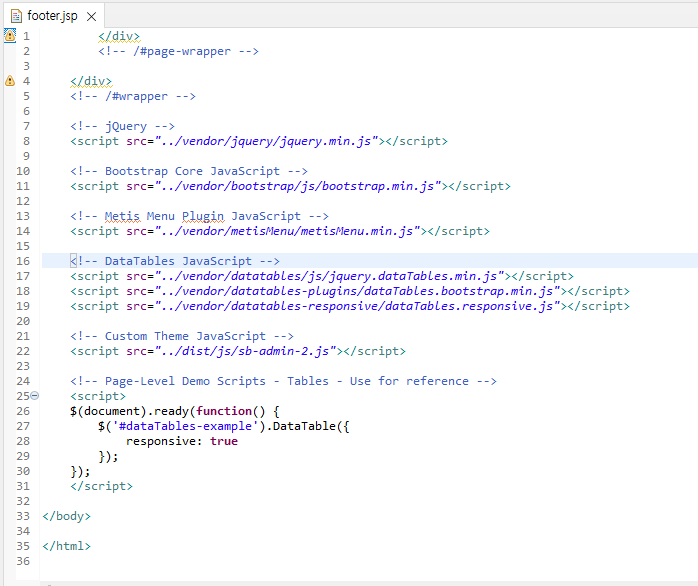Click the underlined </div> on line 1
Viewport: 698px width, 586px height.
119,36
